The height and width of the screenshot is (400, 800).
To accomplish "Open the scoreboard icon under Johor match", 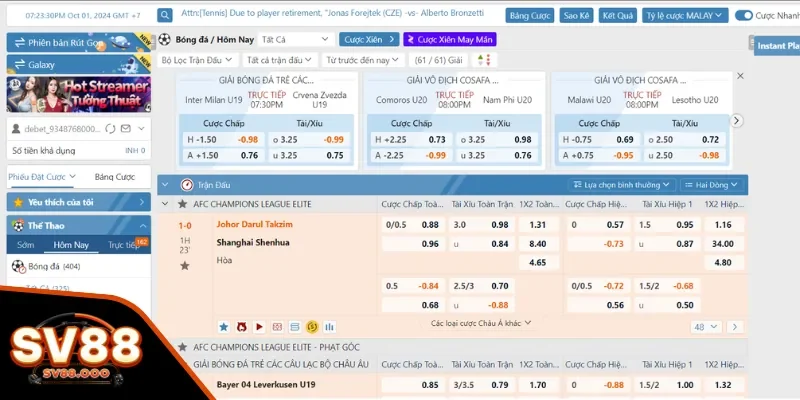I will (277, 327).
